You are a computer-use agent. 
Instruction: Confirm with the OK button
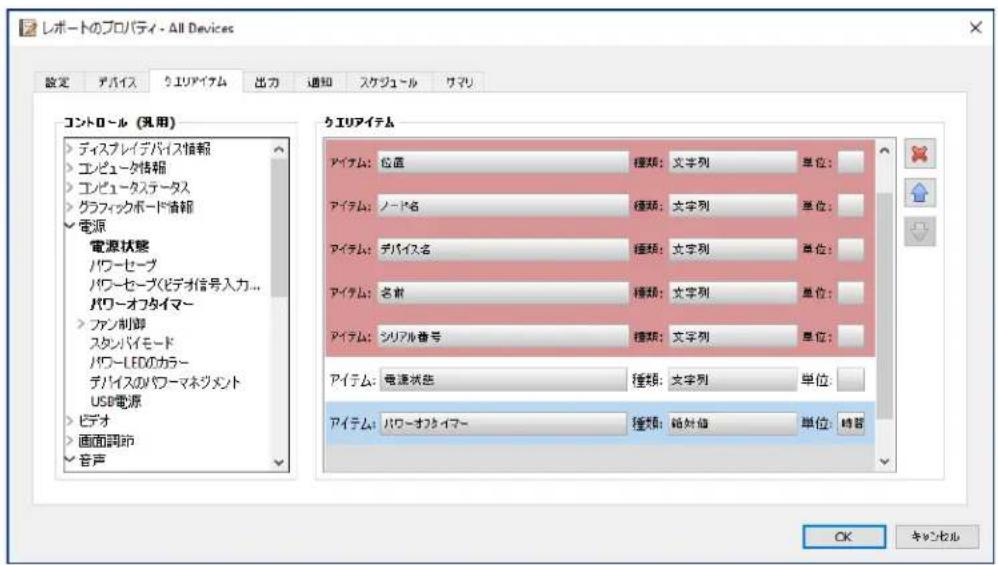843,536
